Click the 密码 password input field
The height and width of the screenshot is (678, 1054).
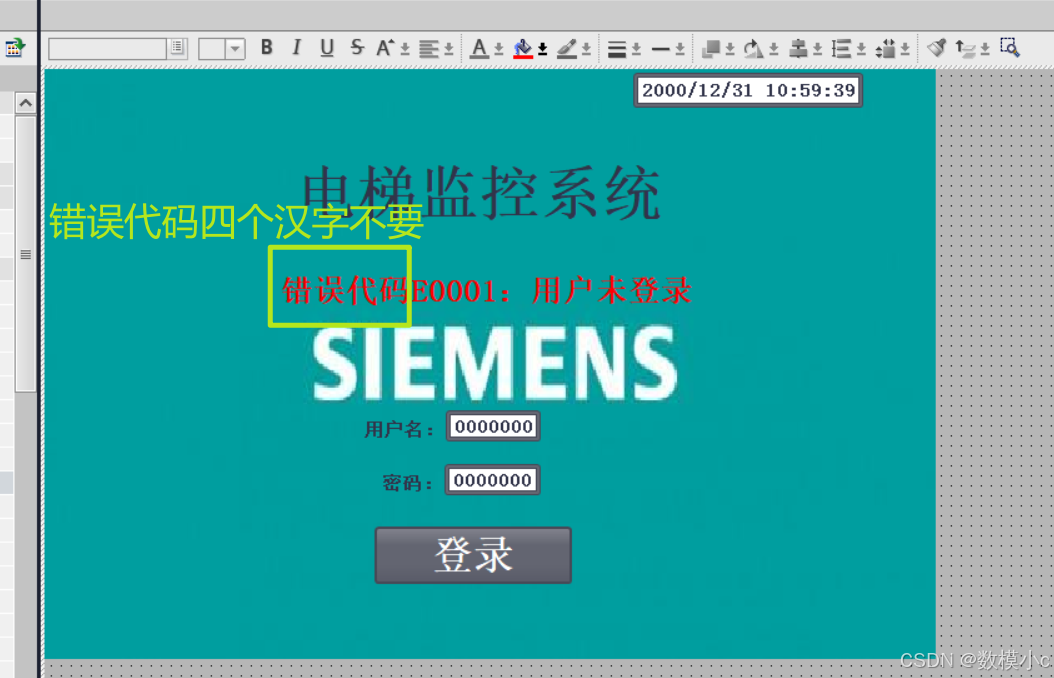coord(493,480)
